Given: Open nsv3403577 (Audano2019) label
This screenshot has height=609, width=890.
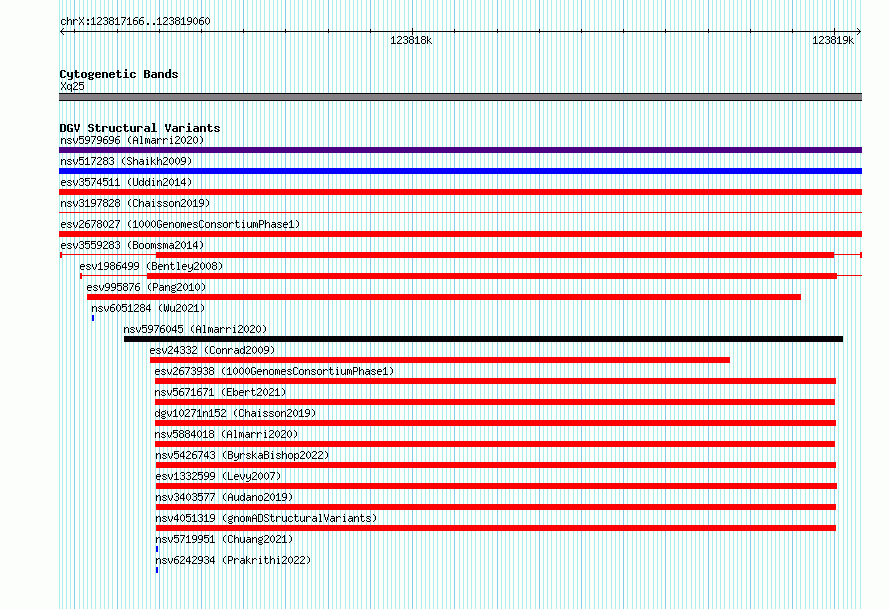Looking at the screenshot, I should [224, 497].
